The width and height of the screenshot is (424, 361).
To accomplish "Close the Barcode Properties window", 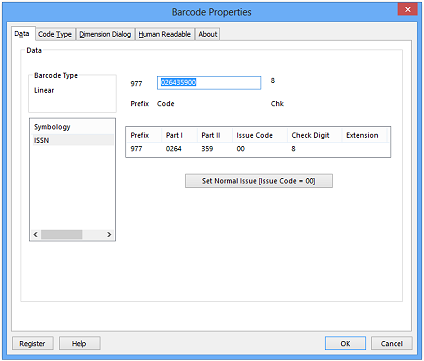I will pos(407,9).
